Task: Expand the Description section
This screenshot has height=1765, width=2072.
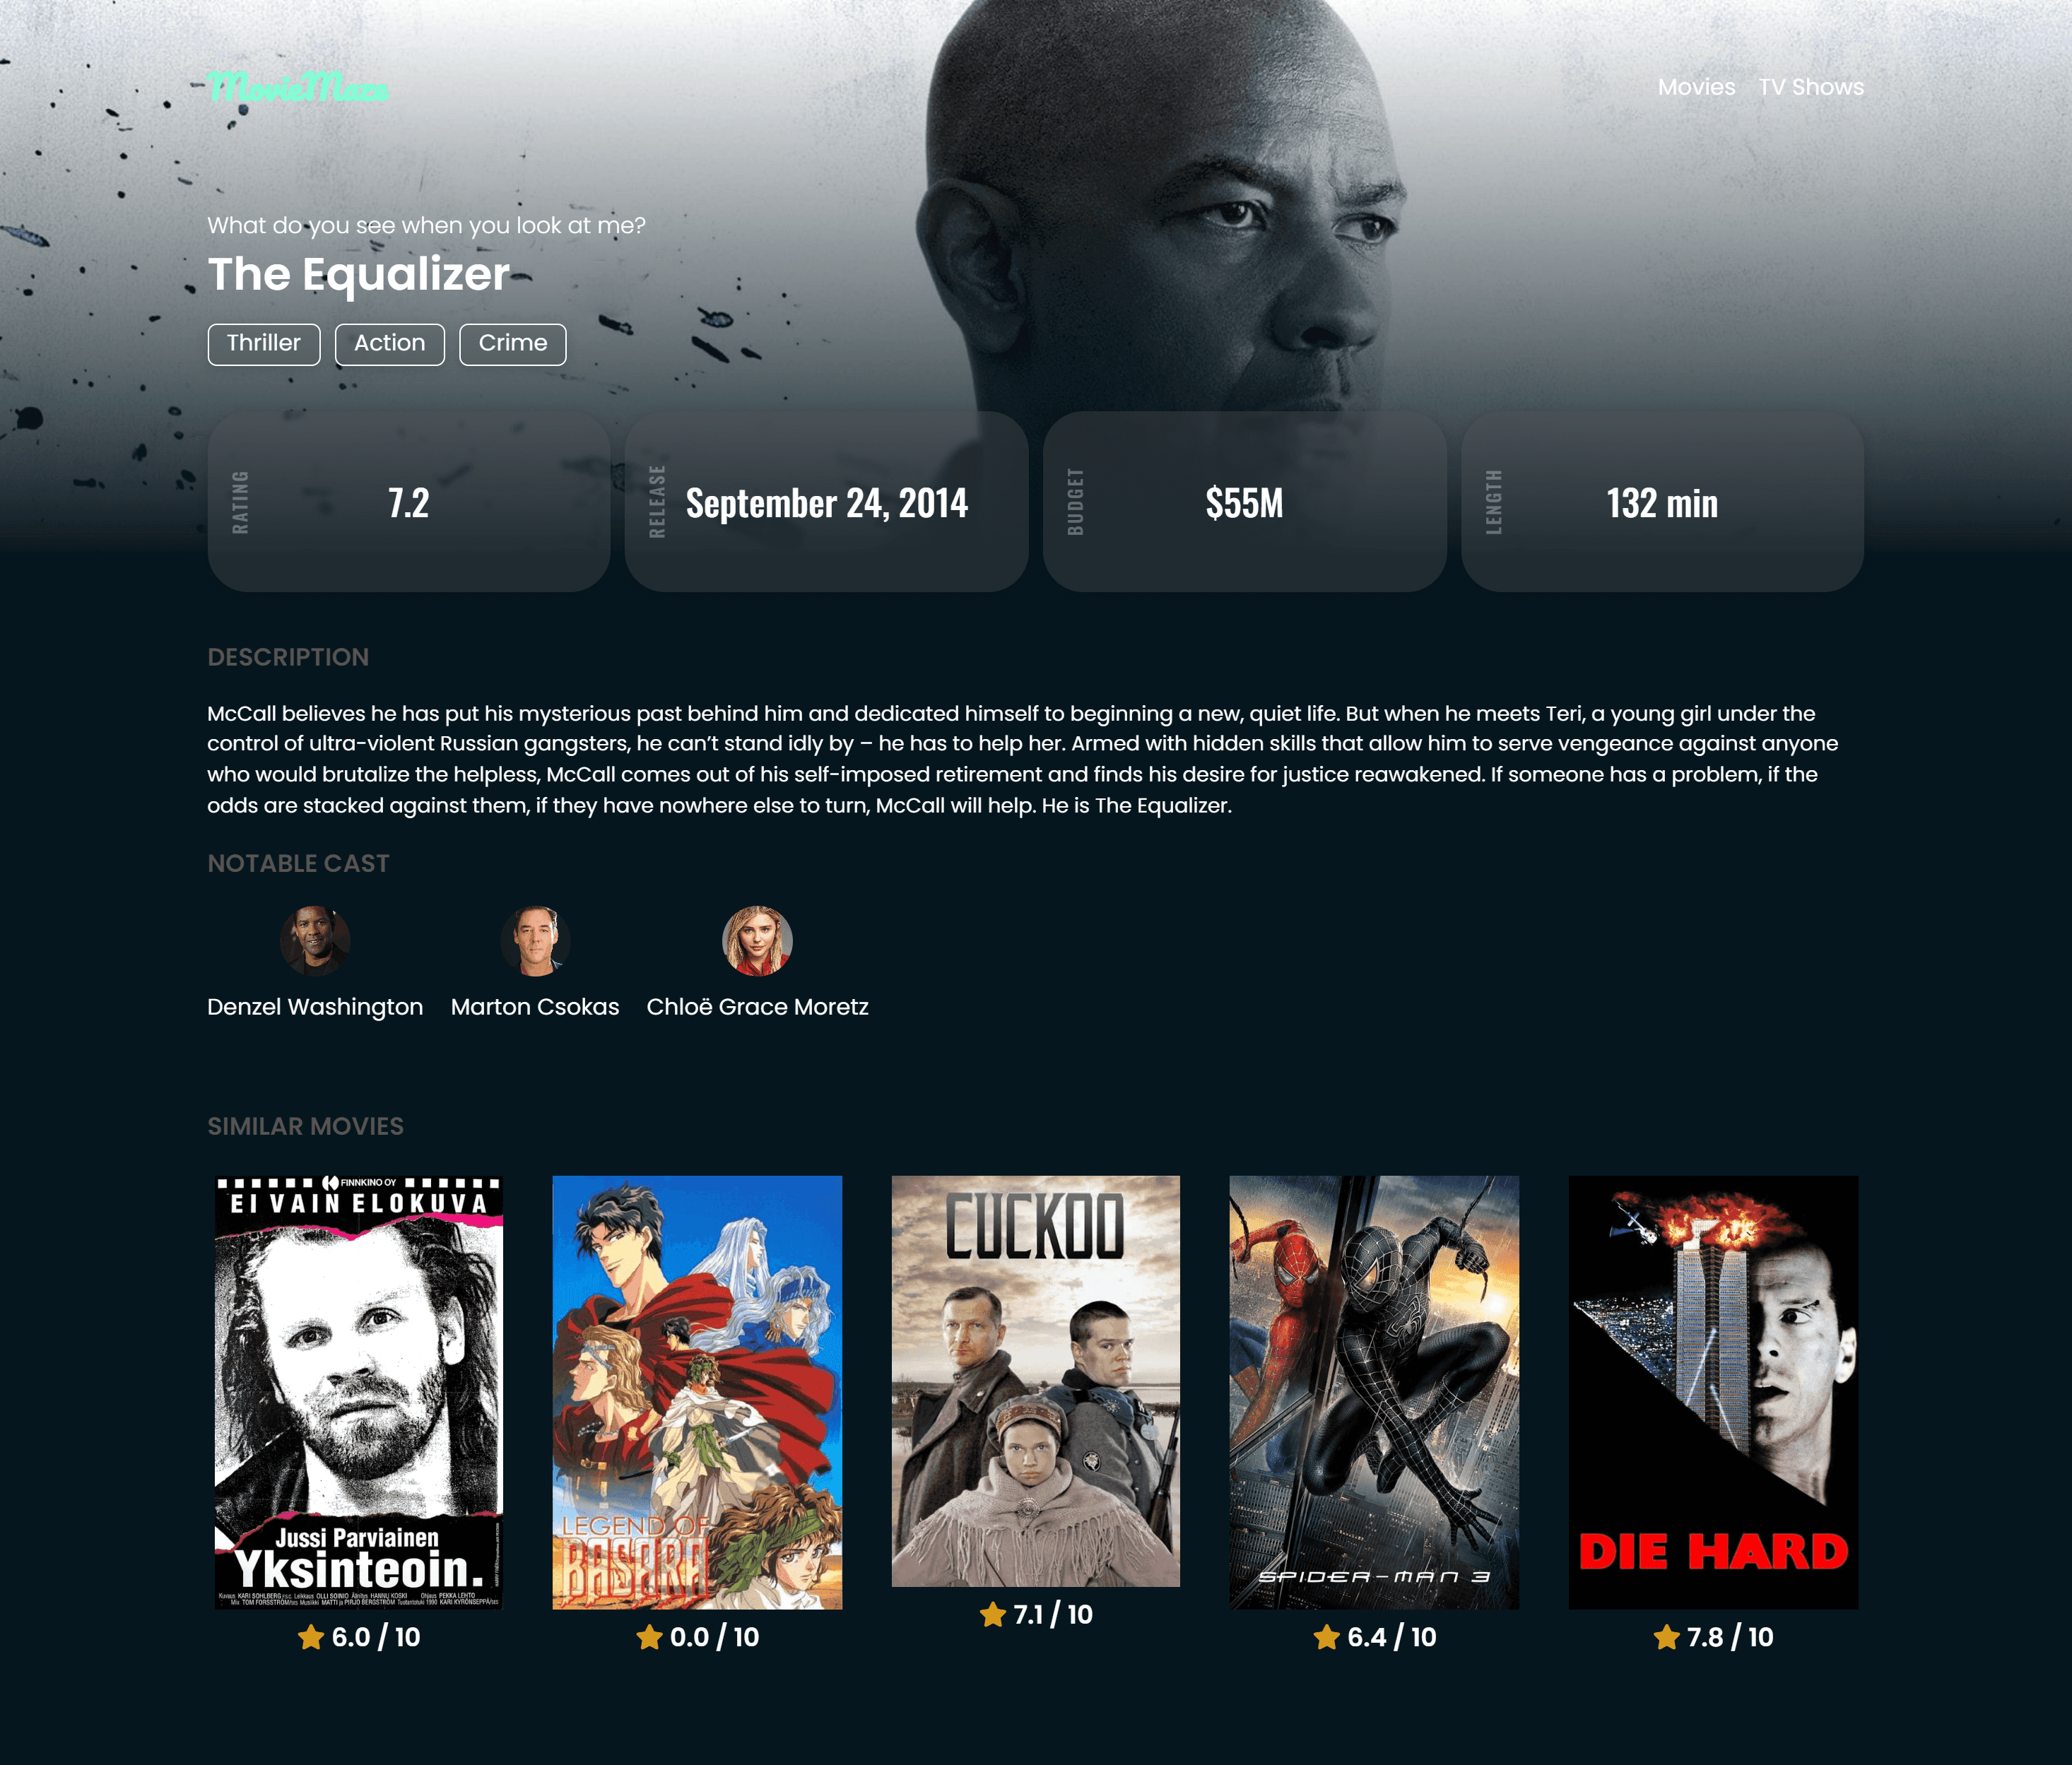Action: point(287,656)
